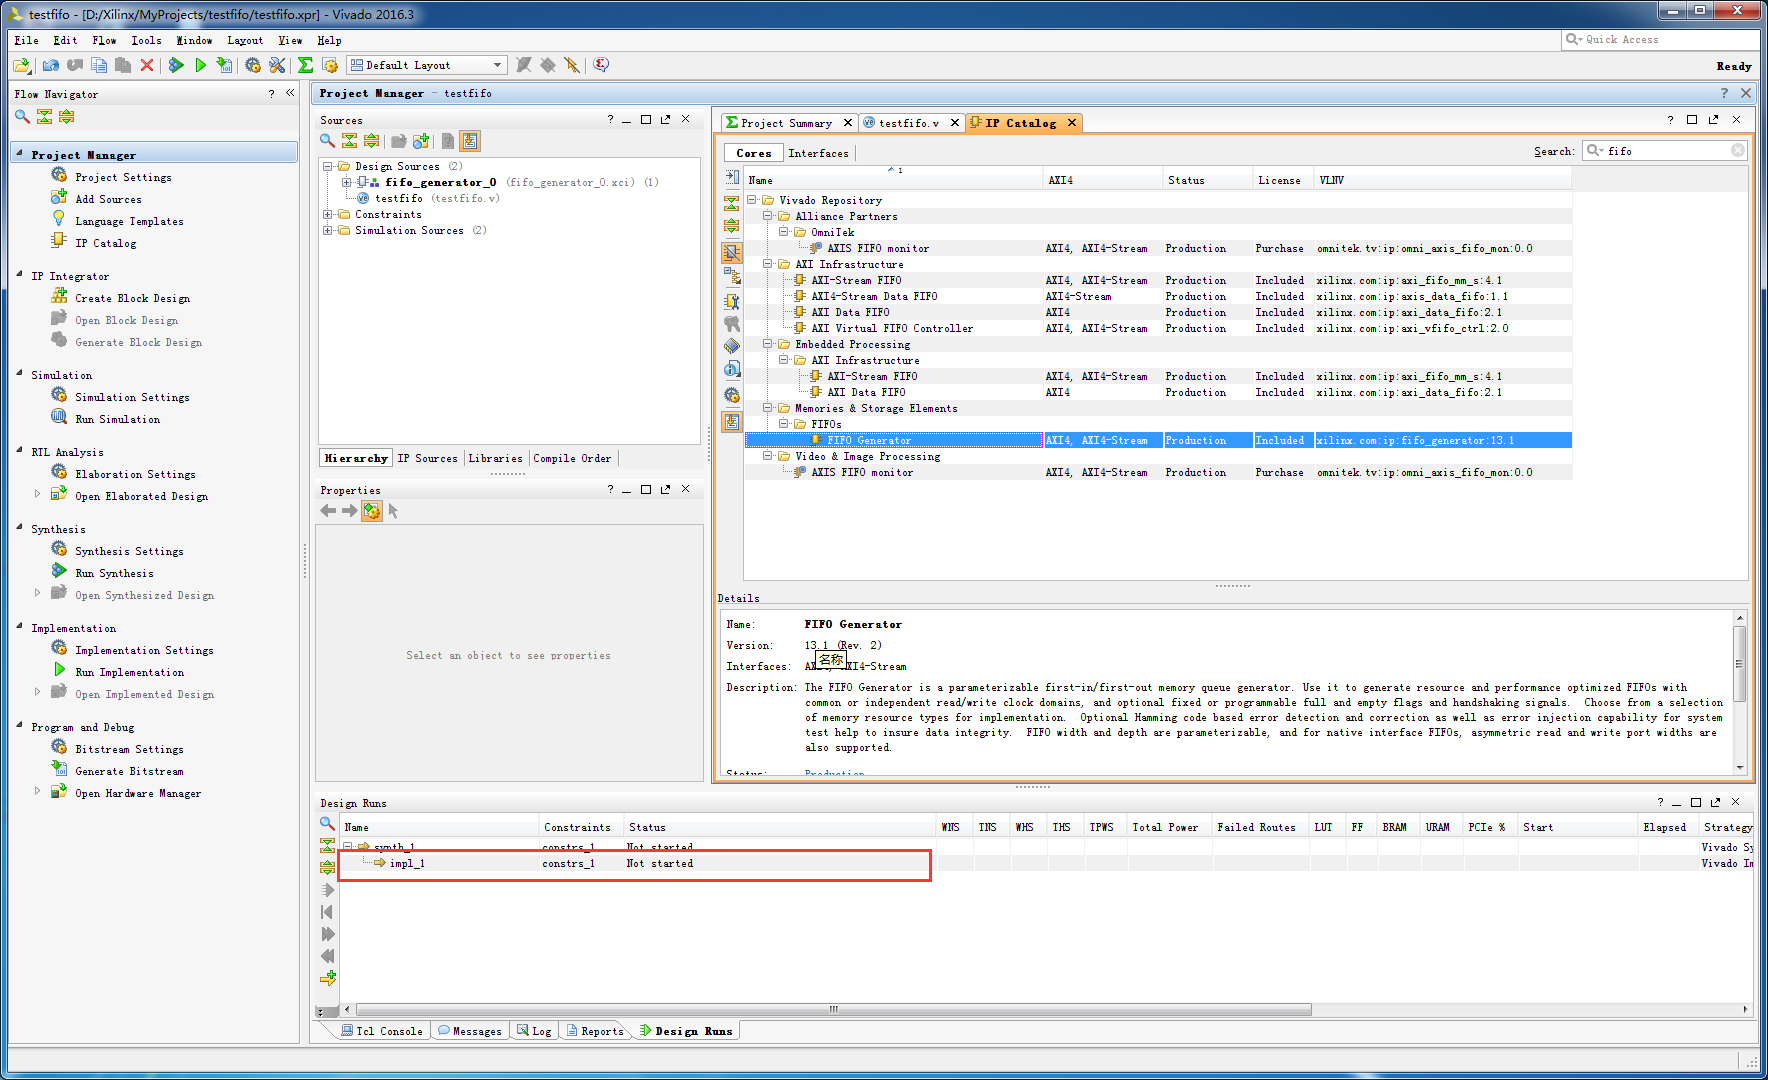
Task: Collapse the Vivado Repository tree node
Action: 752,200
